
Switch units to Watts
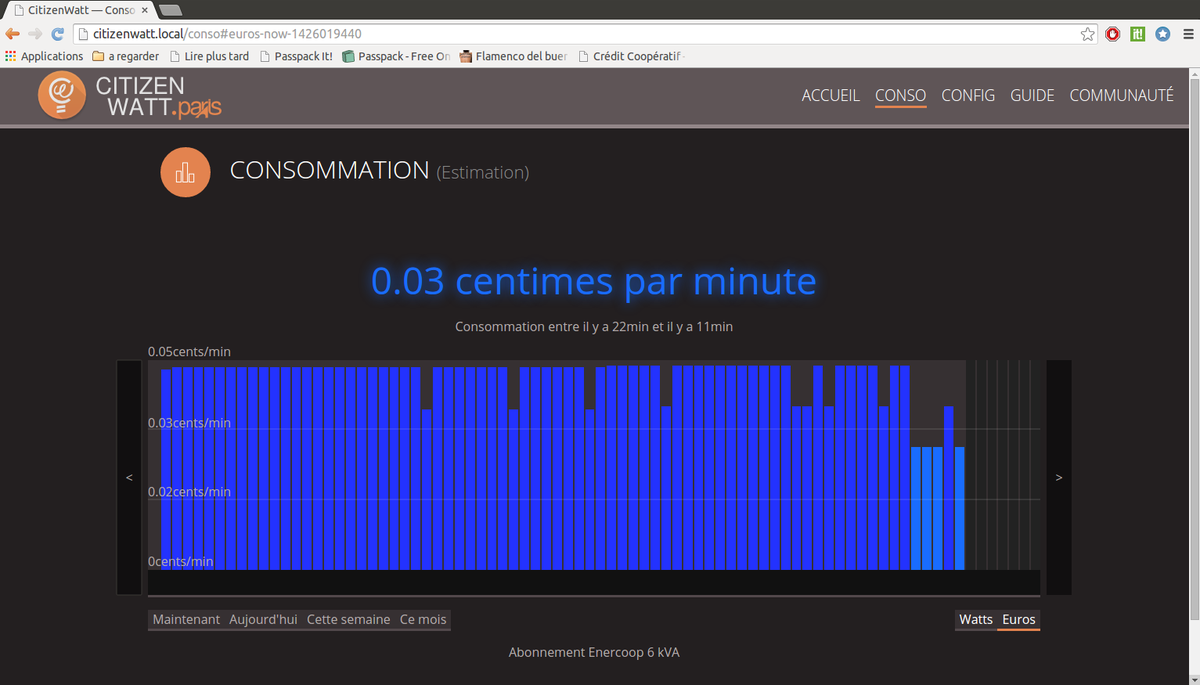[976, 620]
